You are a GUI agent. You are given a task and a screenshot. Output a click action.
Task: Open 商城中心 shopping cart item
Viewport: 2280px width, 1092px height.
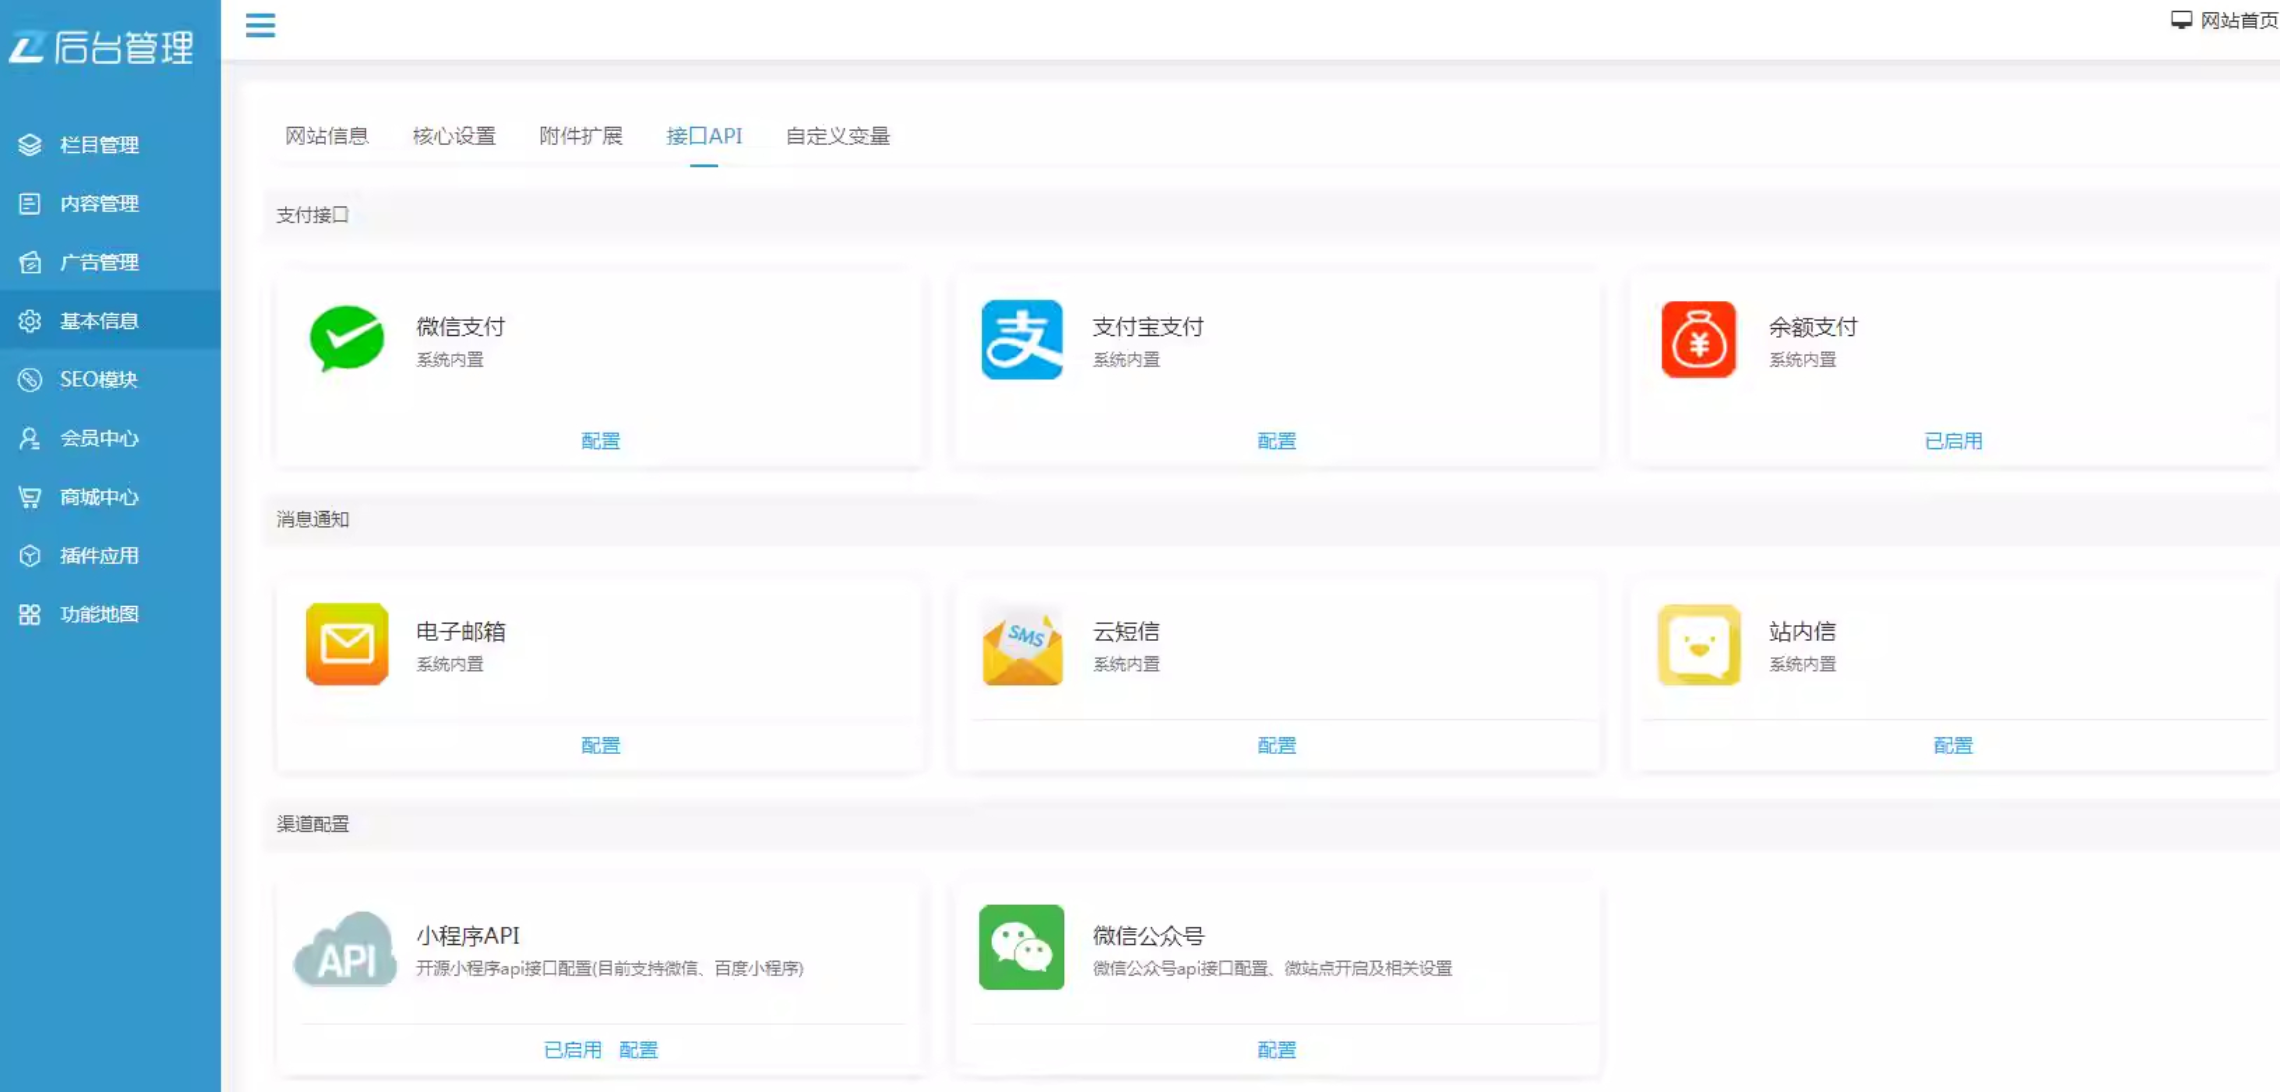click(x=99, y=497)
